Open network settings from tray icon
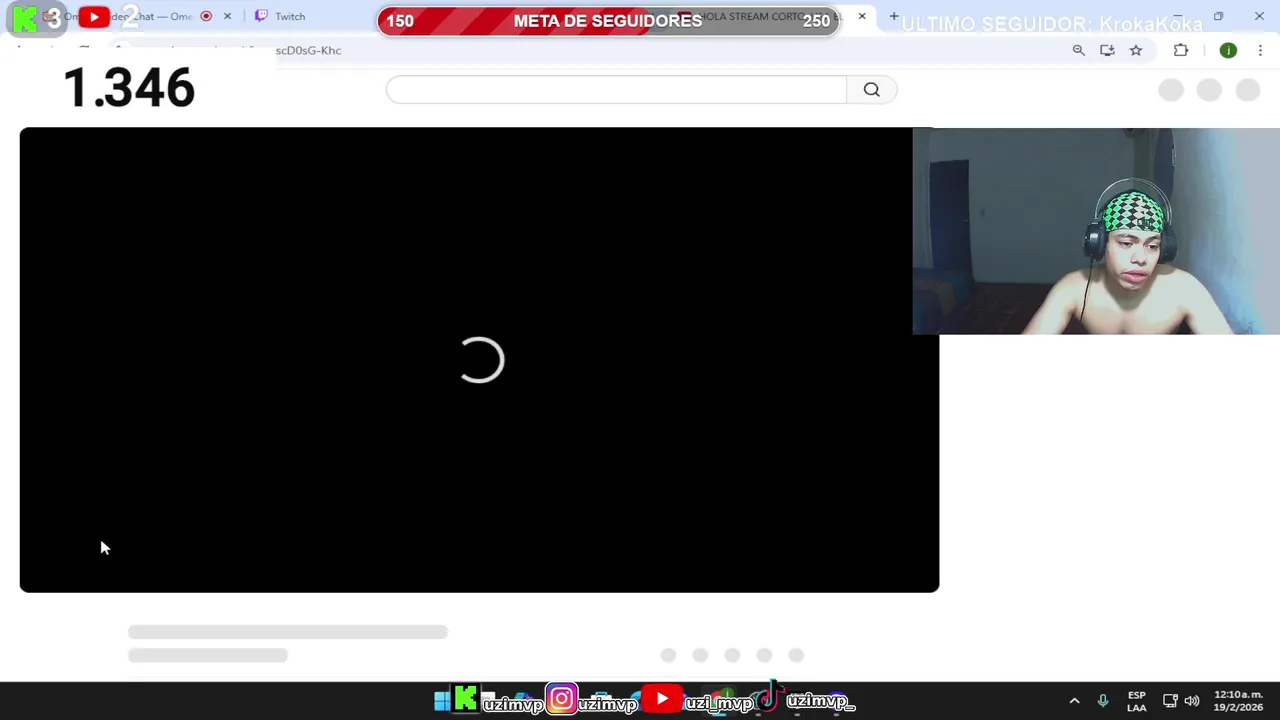Image resolution: width=1280 pixels, height=720 pixels. 1169,701
